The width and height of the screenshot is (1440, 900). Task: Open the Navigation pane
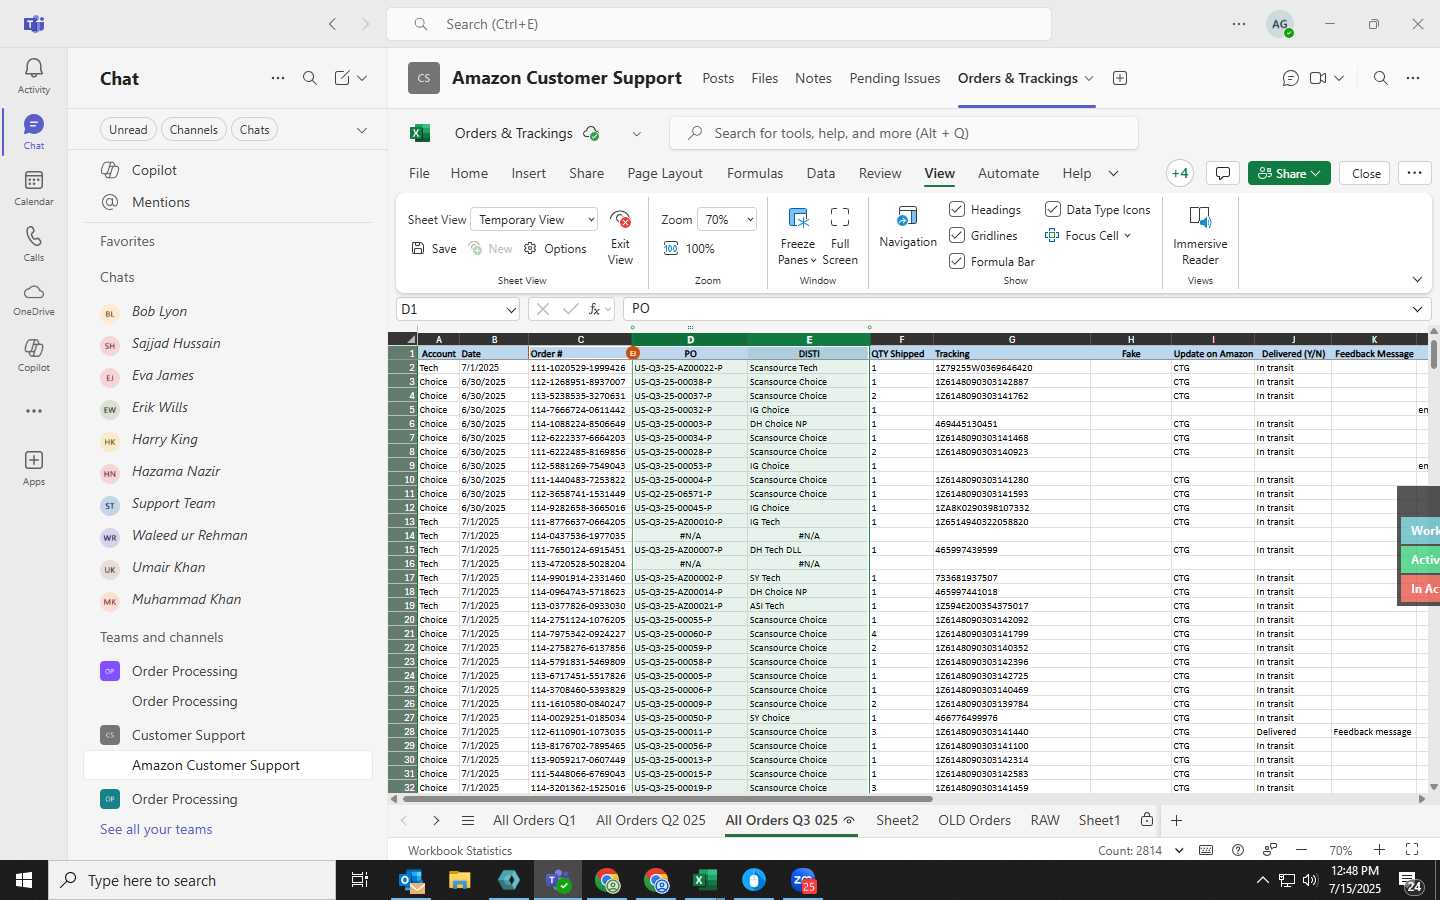click(908, 228)
